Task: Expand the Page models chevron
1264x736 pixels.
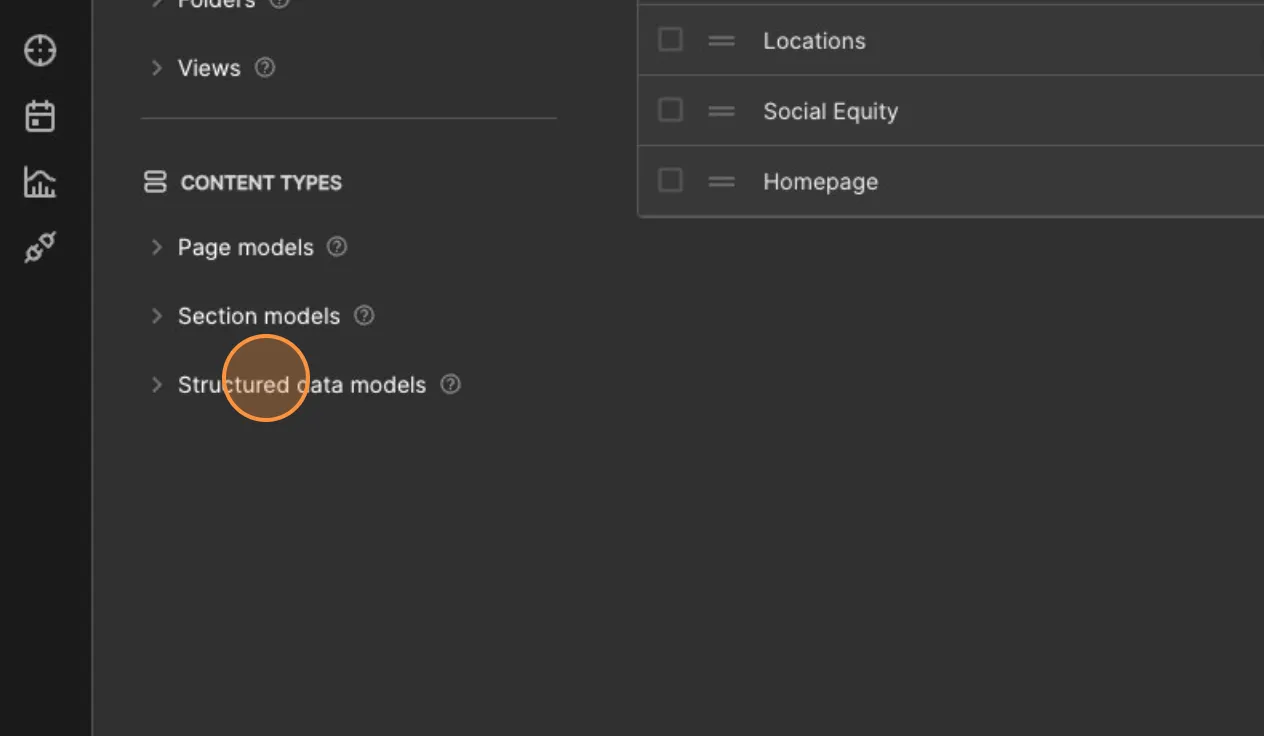Action: 156,247
